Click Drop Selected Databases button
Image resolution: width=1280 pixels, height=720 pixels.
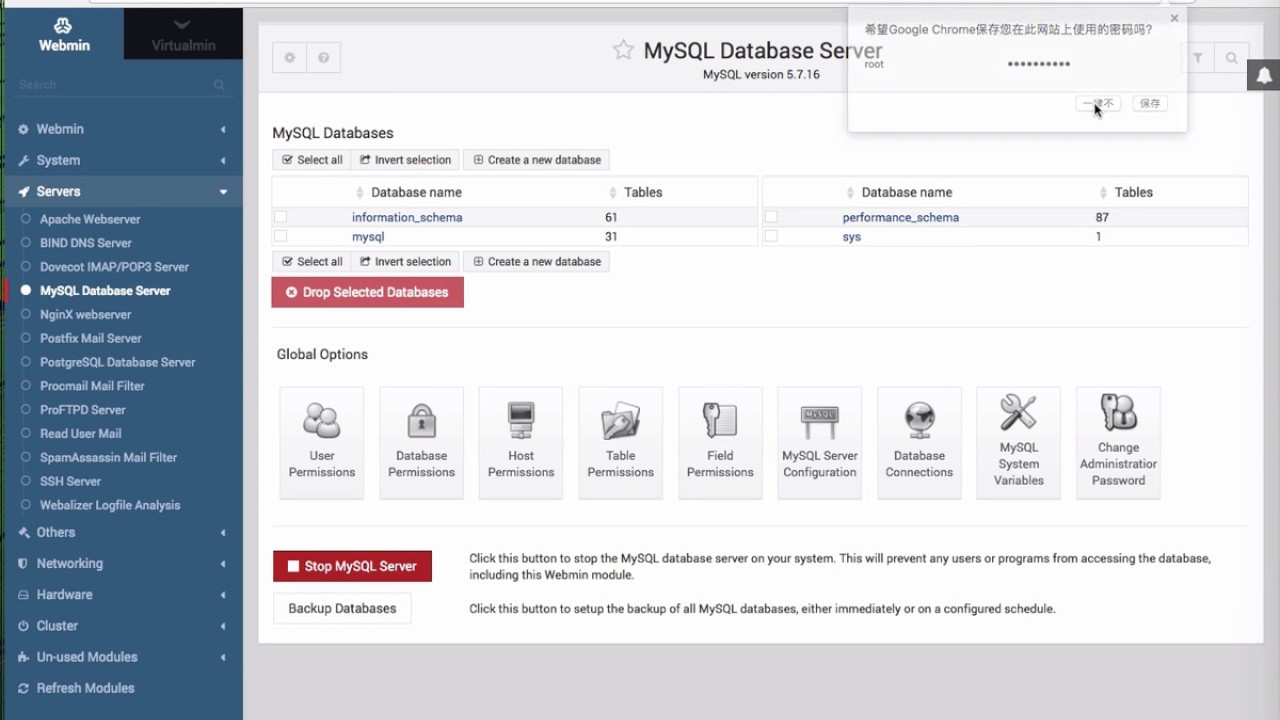pos(367,292)
